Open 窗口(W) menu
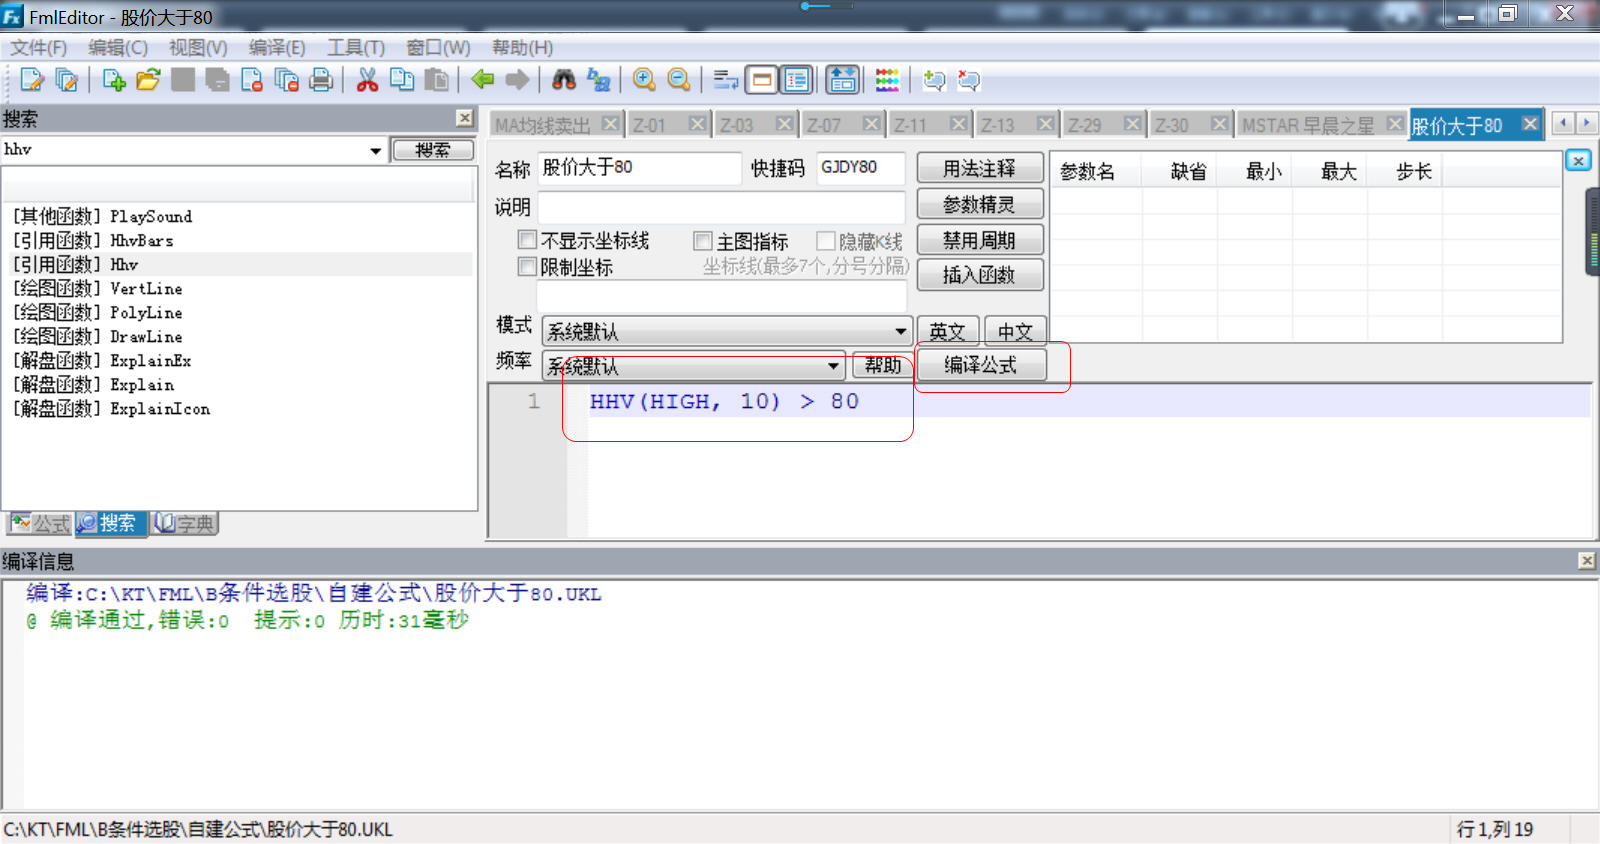This screenshot has height=844, width=1600. pos(438,48)
